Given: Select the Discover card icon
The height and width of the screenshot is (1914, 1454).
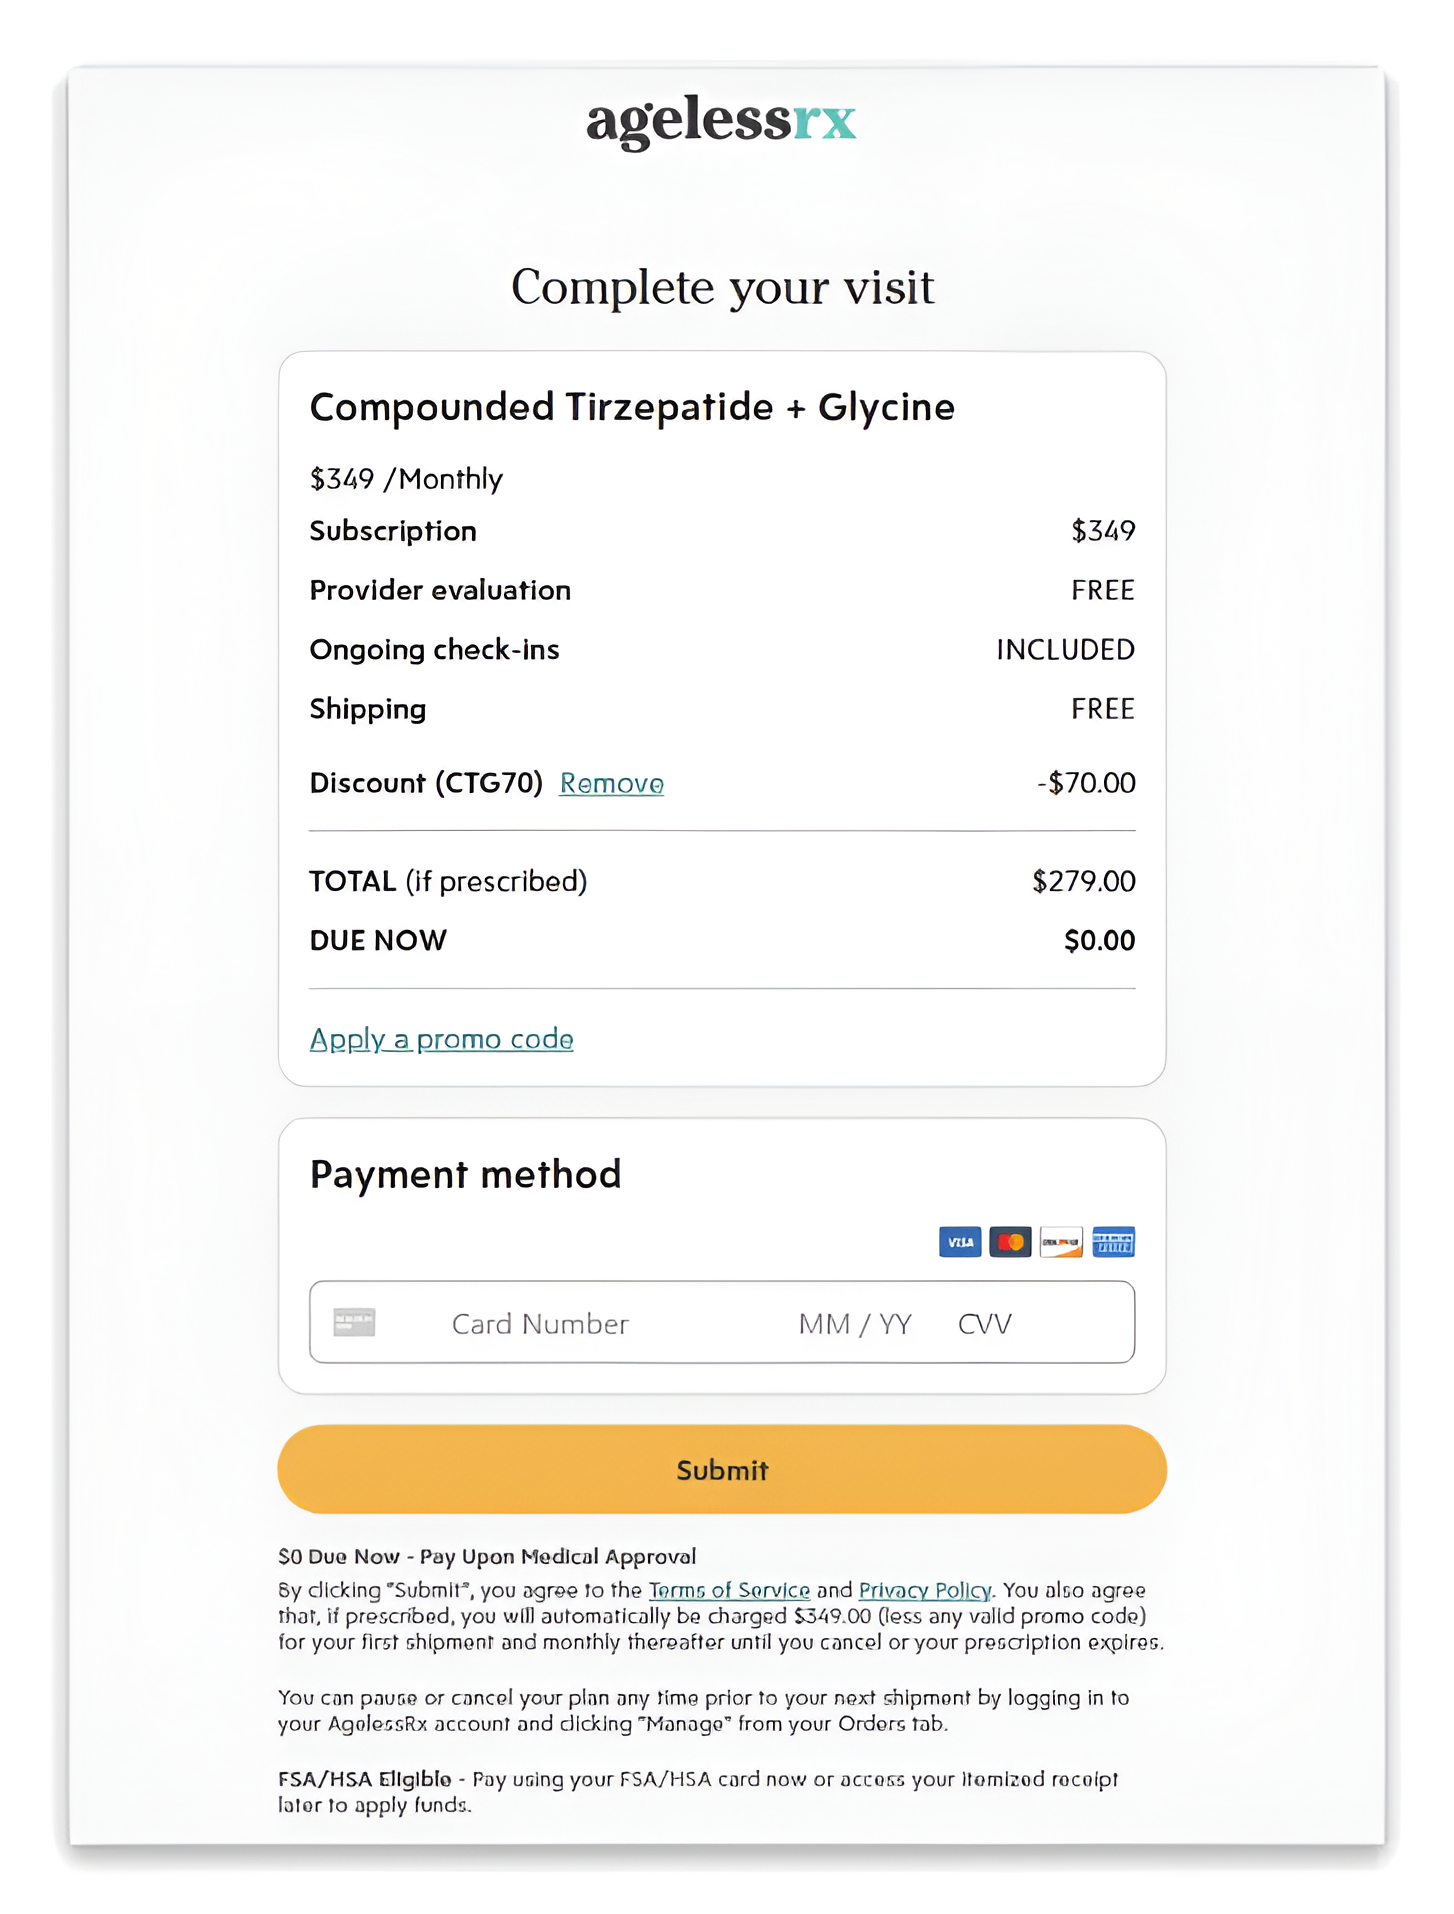Looking at the screenshot, I should 1061,1241.
